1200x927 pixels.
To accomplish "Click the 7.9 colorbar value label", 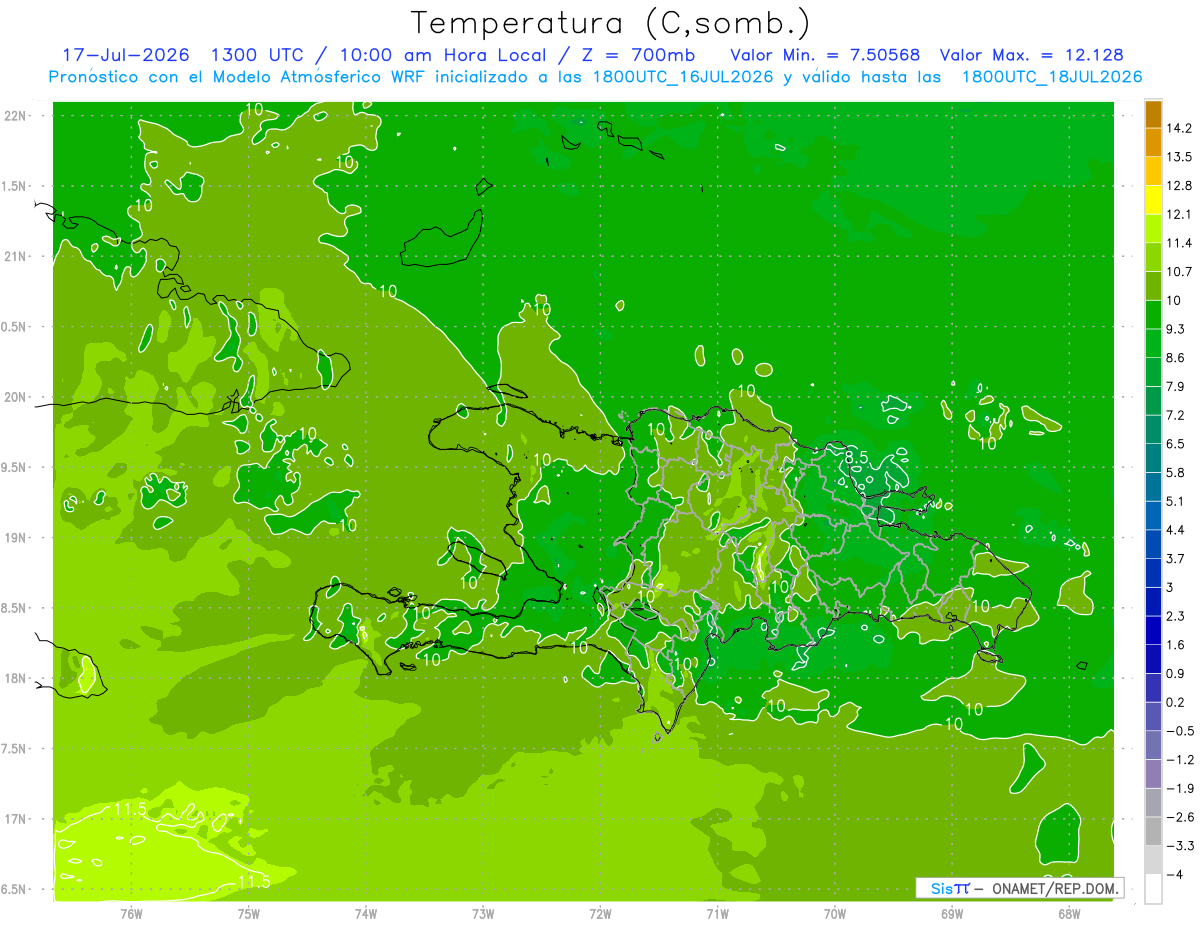I will click(x=1175, y=386).
